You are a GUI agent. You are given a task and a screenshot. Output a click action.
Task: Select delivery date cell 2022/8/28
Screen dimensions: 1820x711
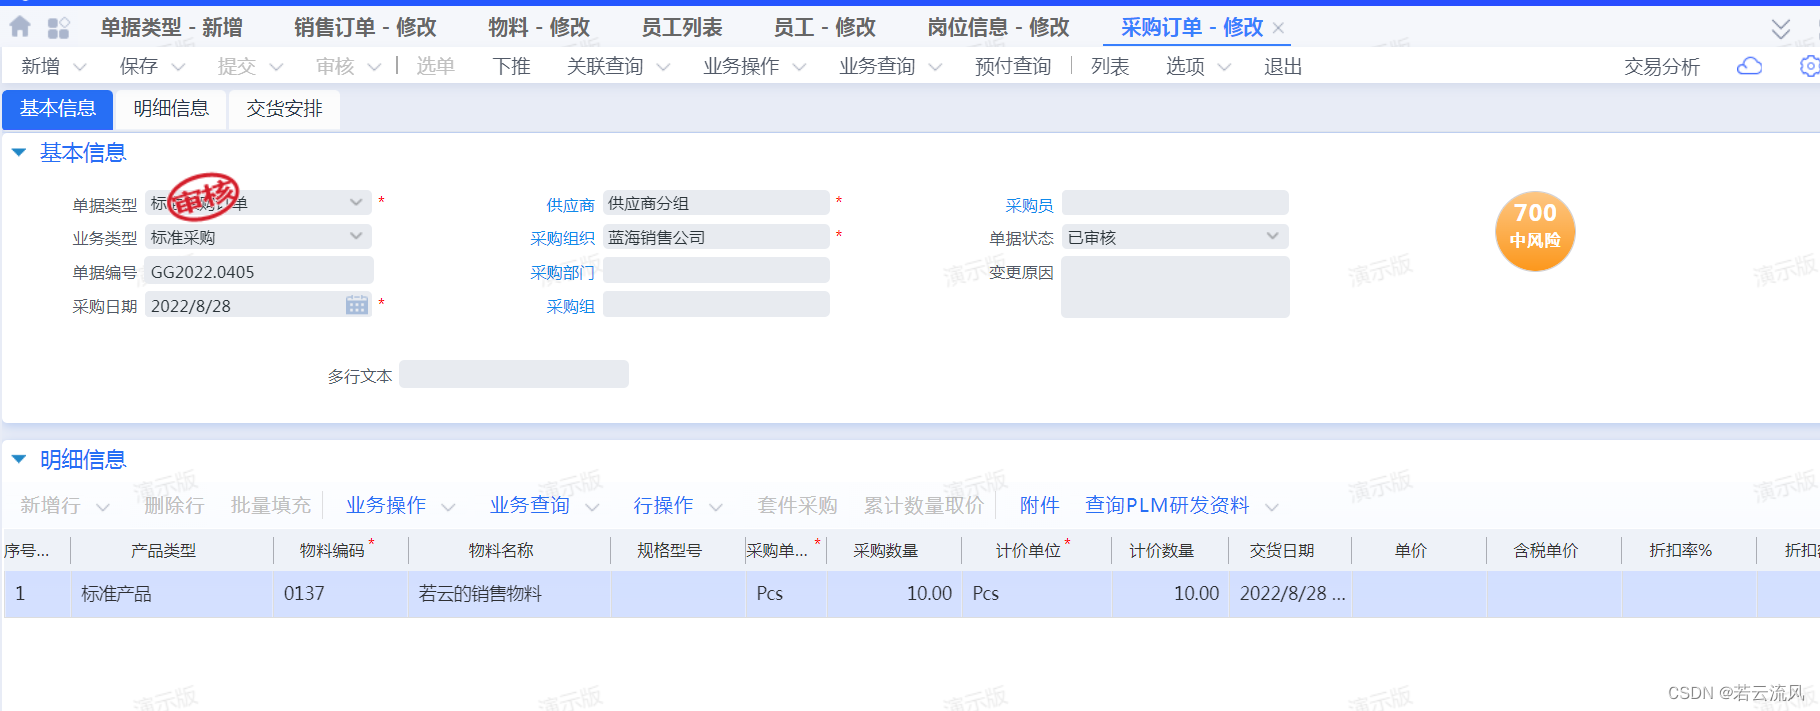click(1290, 594)
